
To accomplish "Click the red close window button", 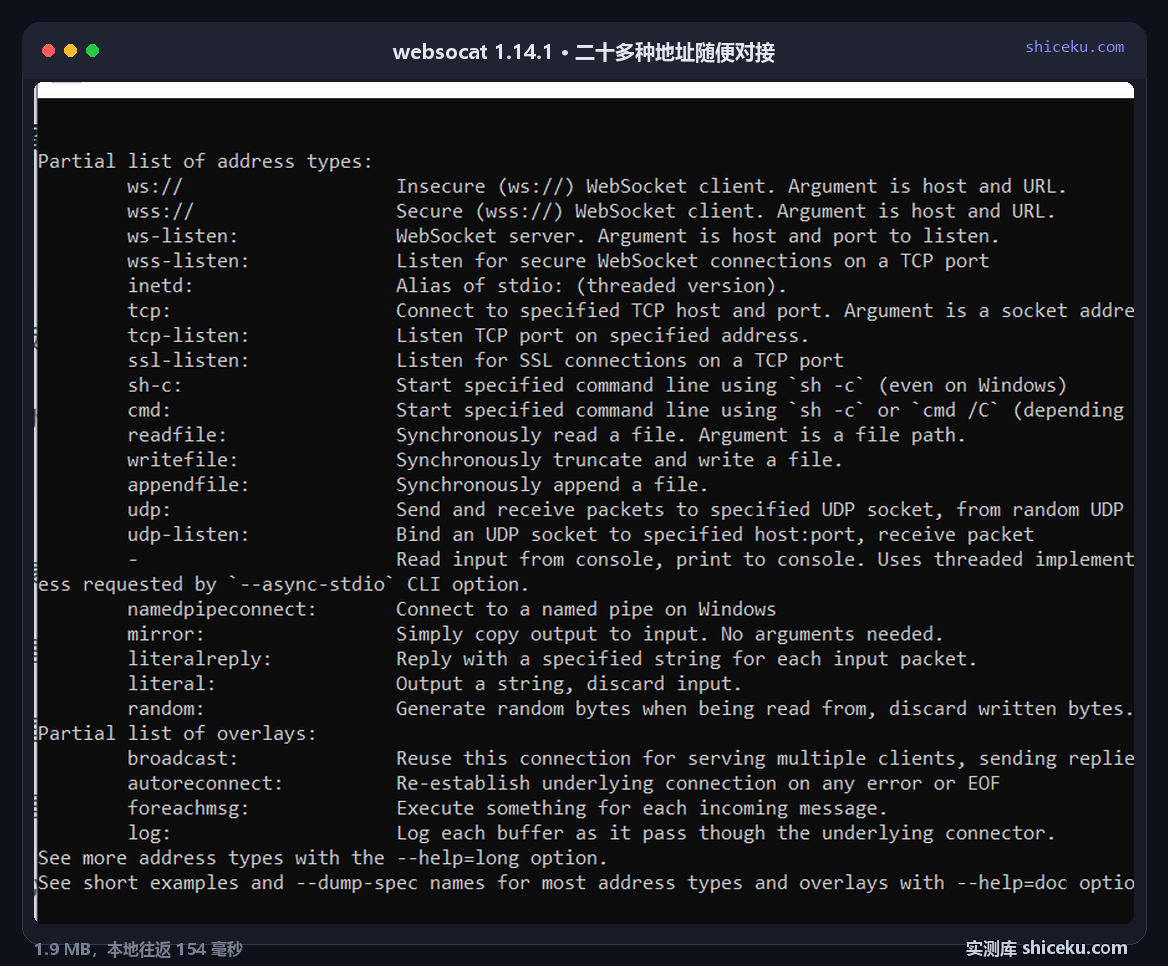I will point(48,51).
